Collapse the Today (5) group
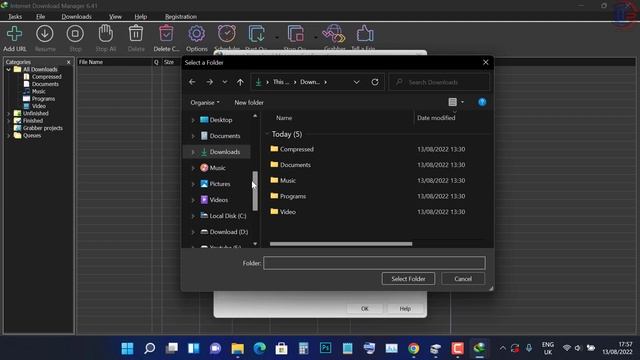Screen dimensions: 640x360 [x=267, y=134]
